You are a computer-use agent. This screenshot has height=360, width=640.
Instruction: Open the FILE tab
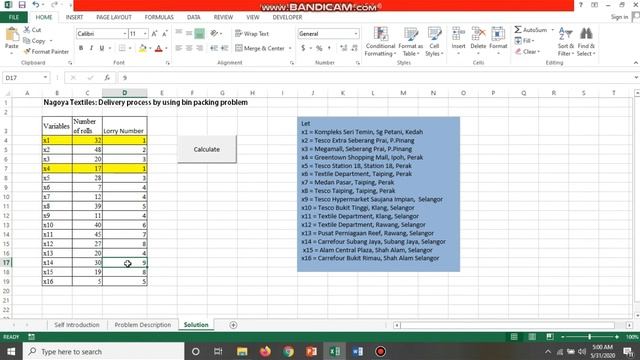(14, 17)
